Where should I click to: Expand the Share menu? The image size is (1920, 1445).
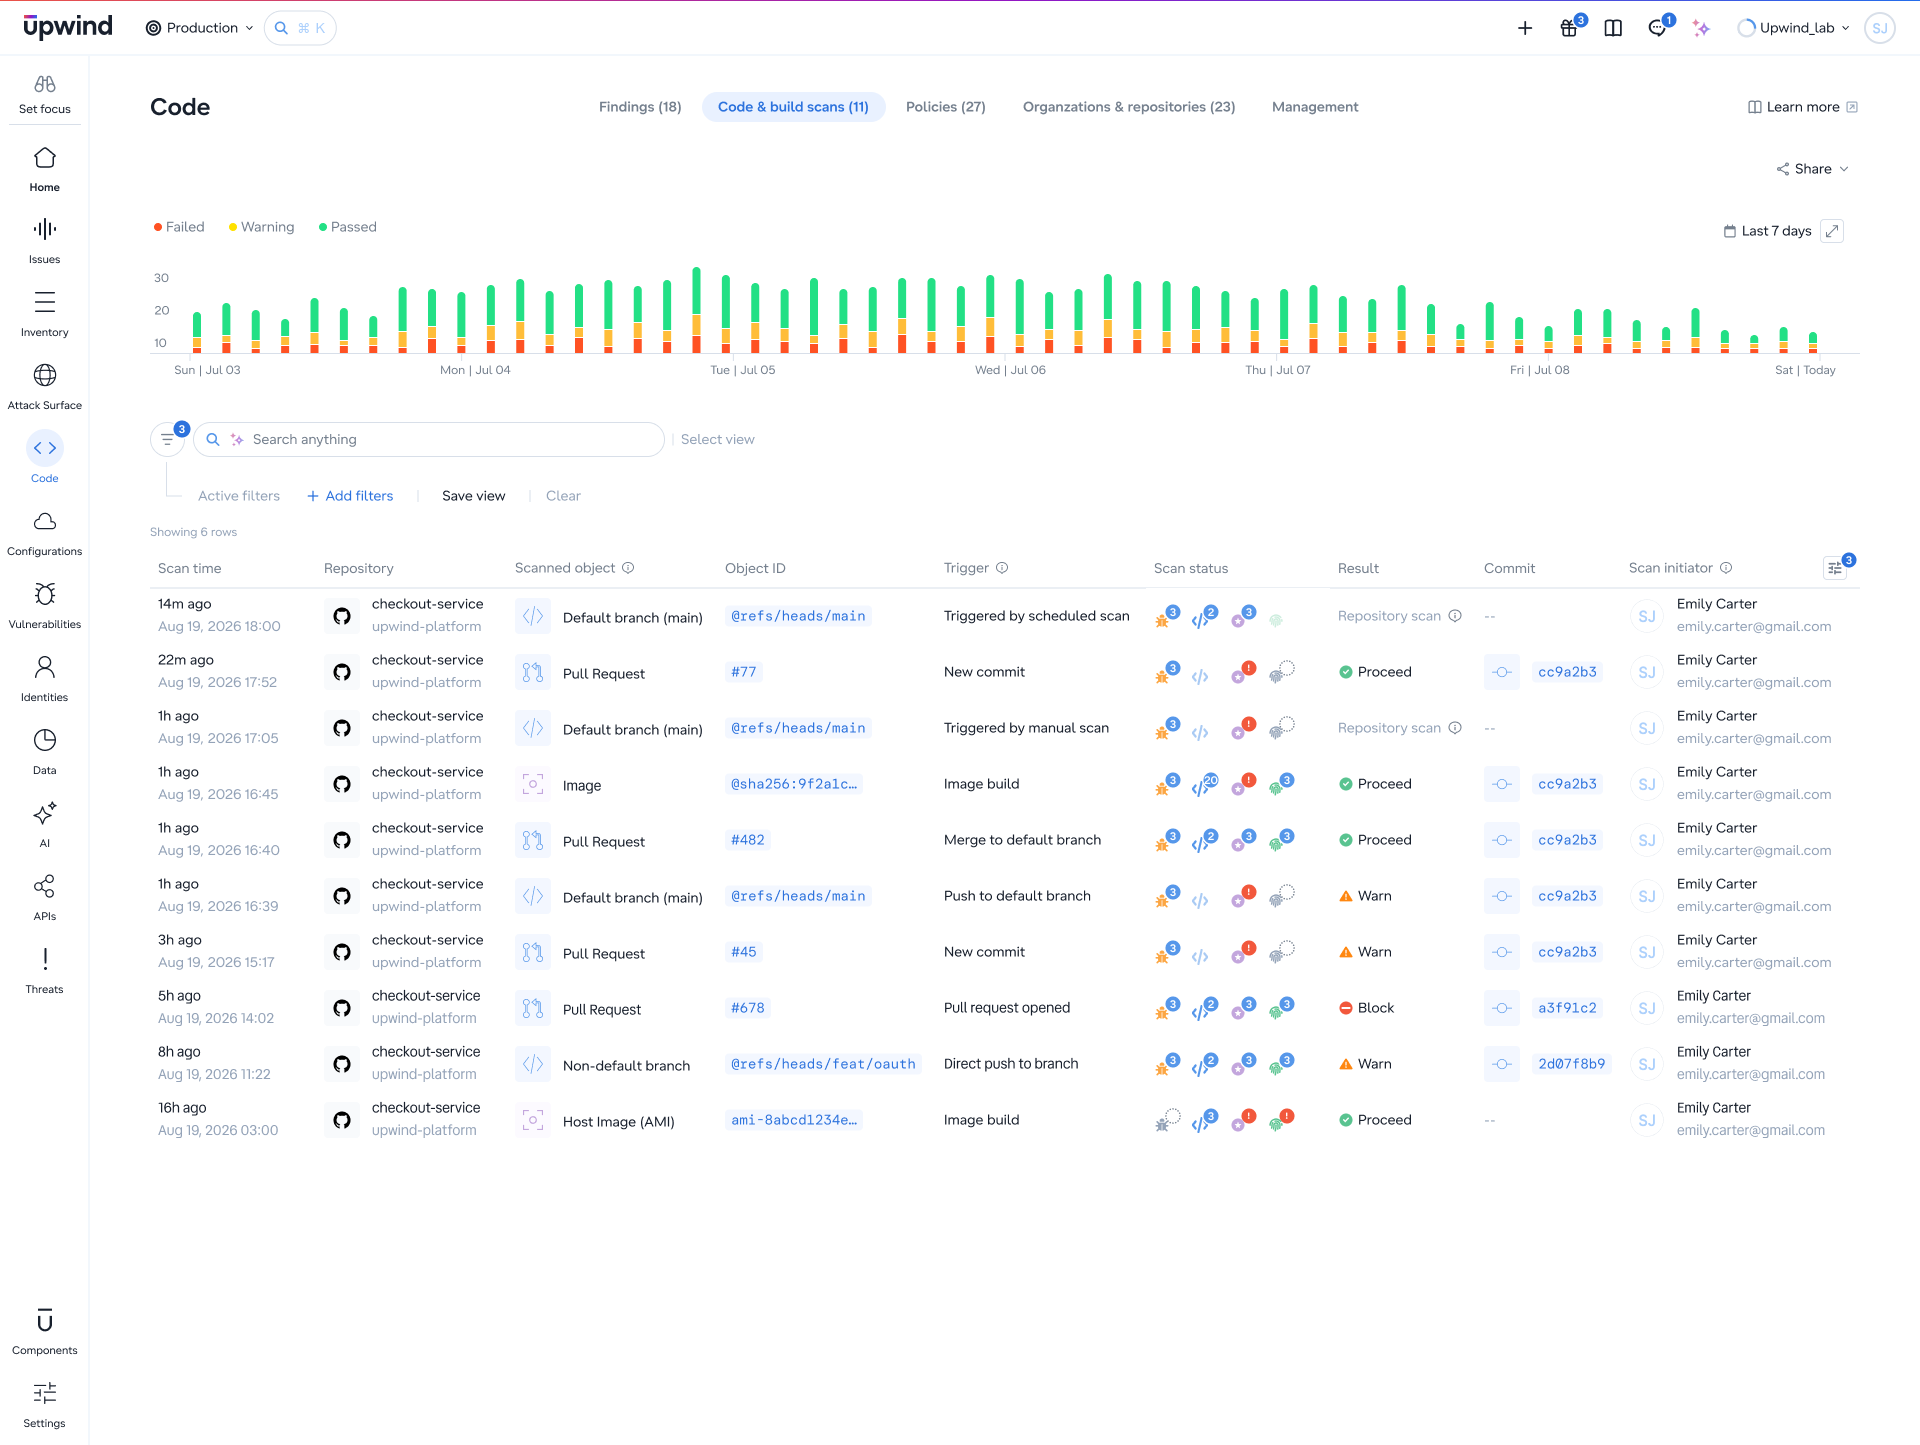[1813, 169]
